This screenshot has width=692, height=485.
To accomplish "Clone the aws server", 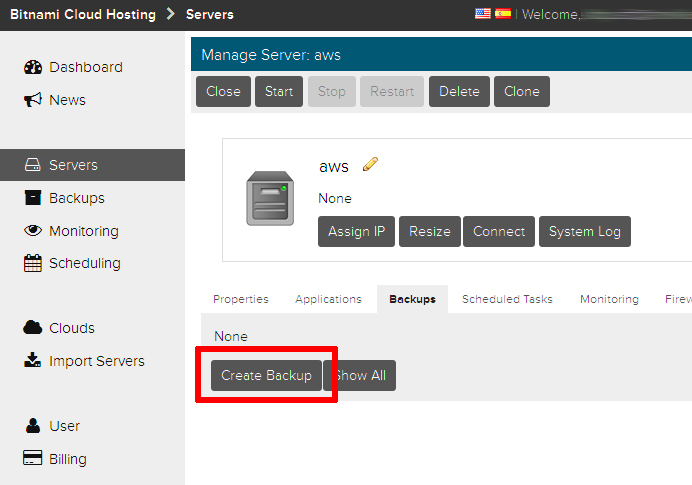I will point(522,91).
